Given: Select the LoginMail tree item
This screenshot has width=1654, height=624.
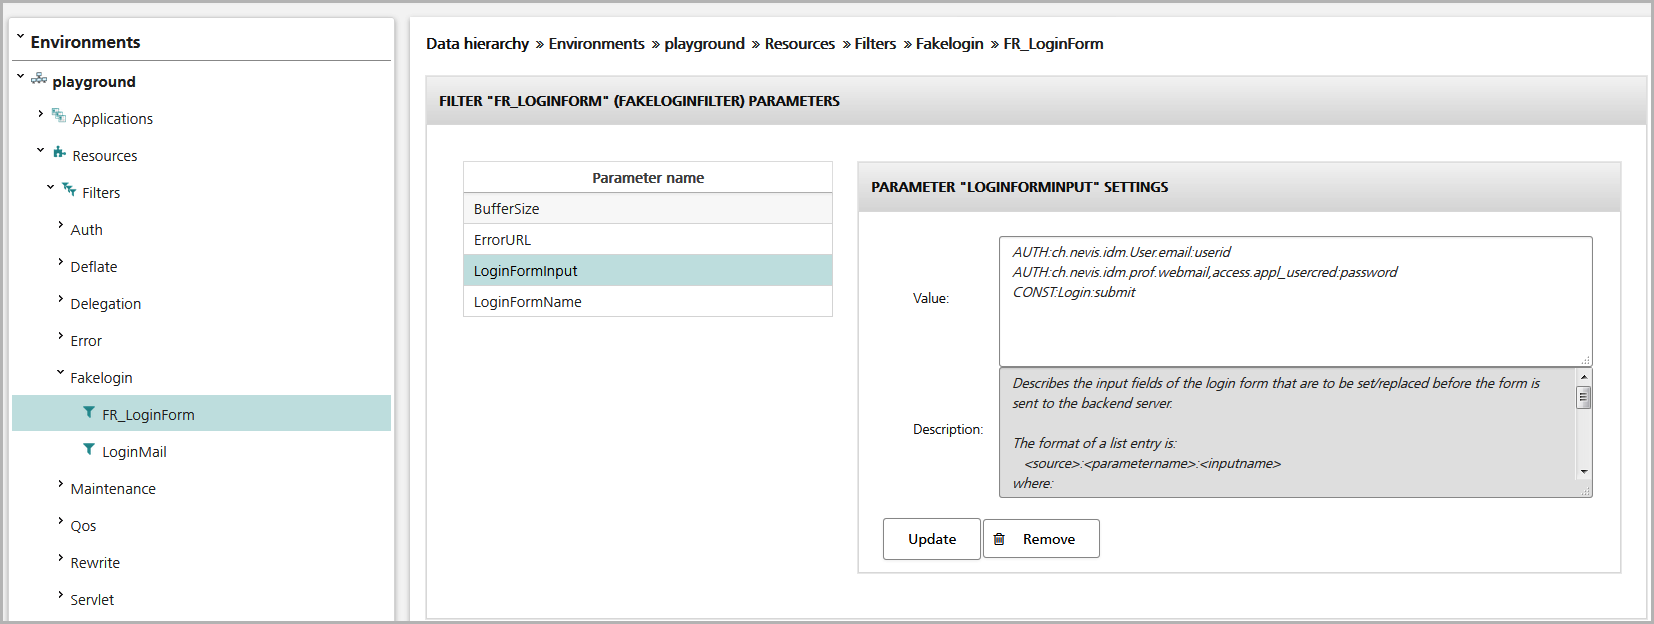Looking at the screenshot, I should point(134,452).
